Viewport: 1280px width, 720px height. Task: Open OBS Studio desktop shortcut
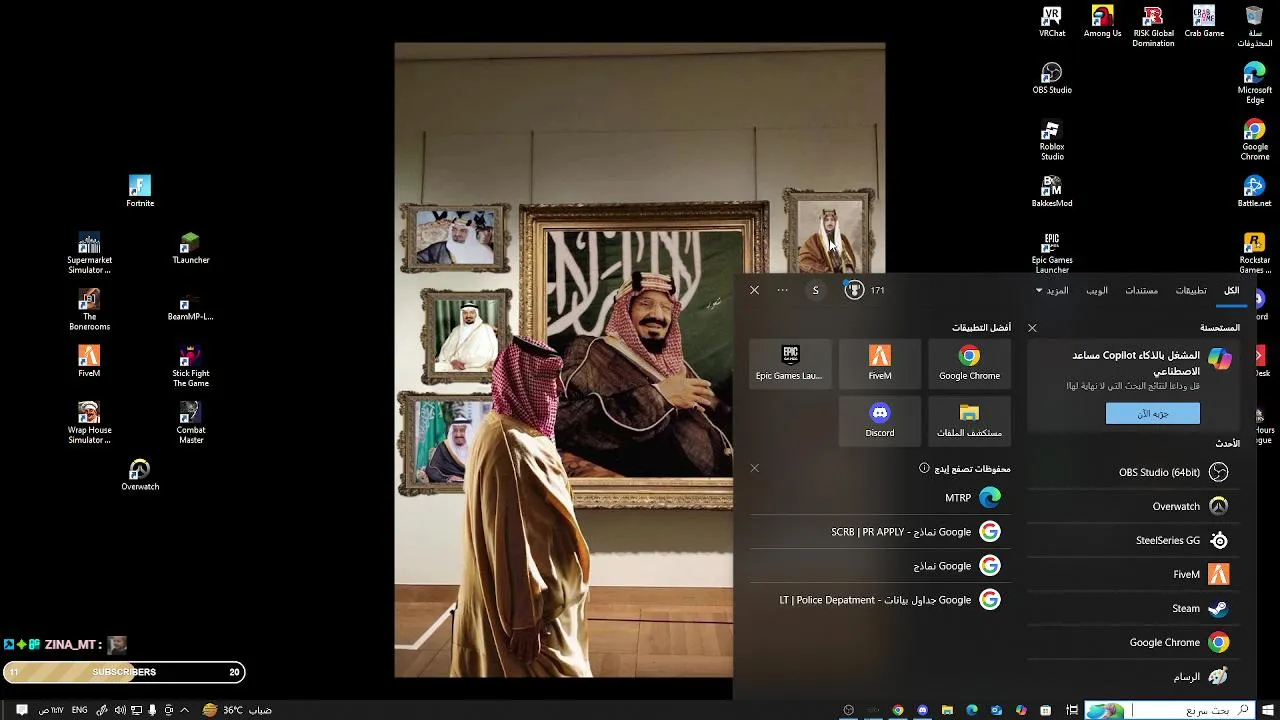pos(1051,79)
